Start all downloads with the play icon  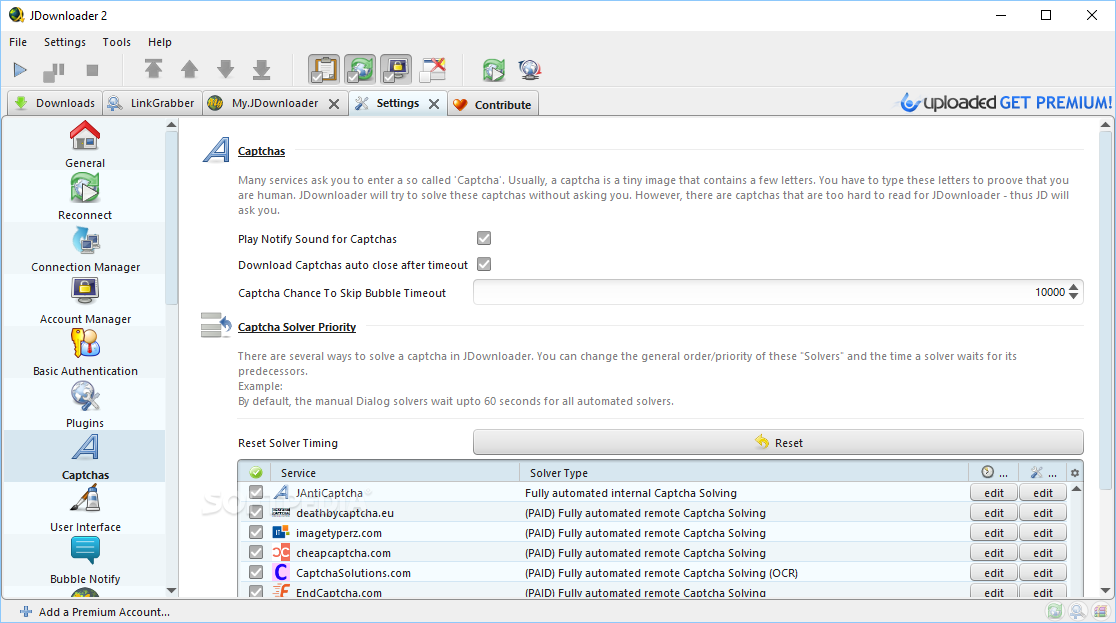20,70
